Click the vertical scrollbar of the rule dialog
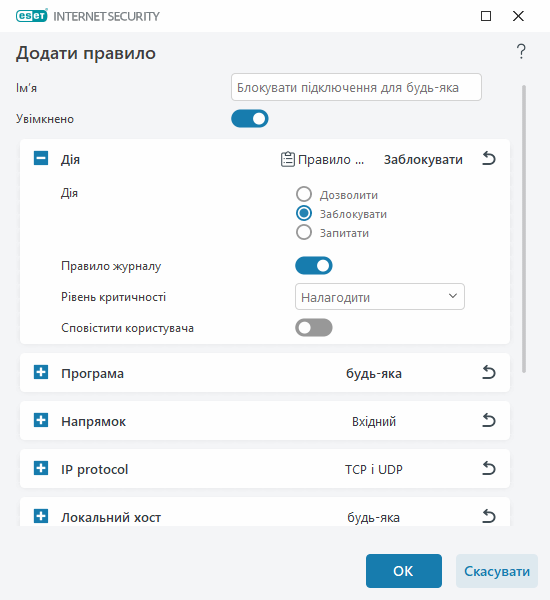 [x=524, y=229]
